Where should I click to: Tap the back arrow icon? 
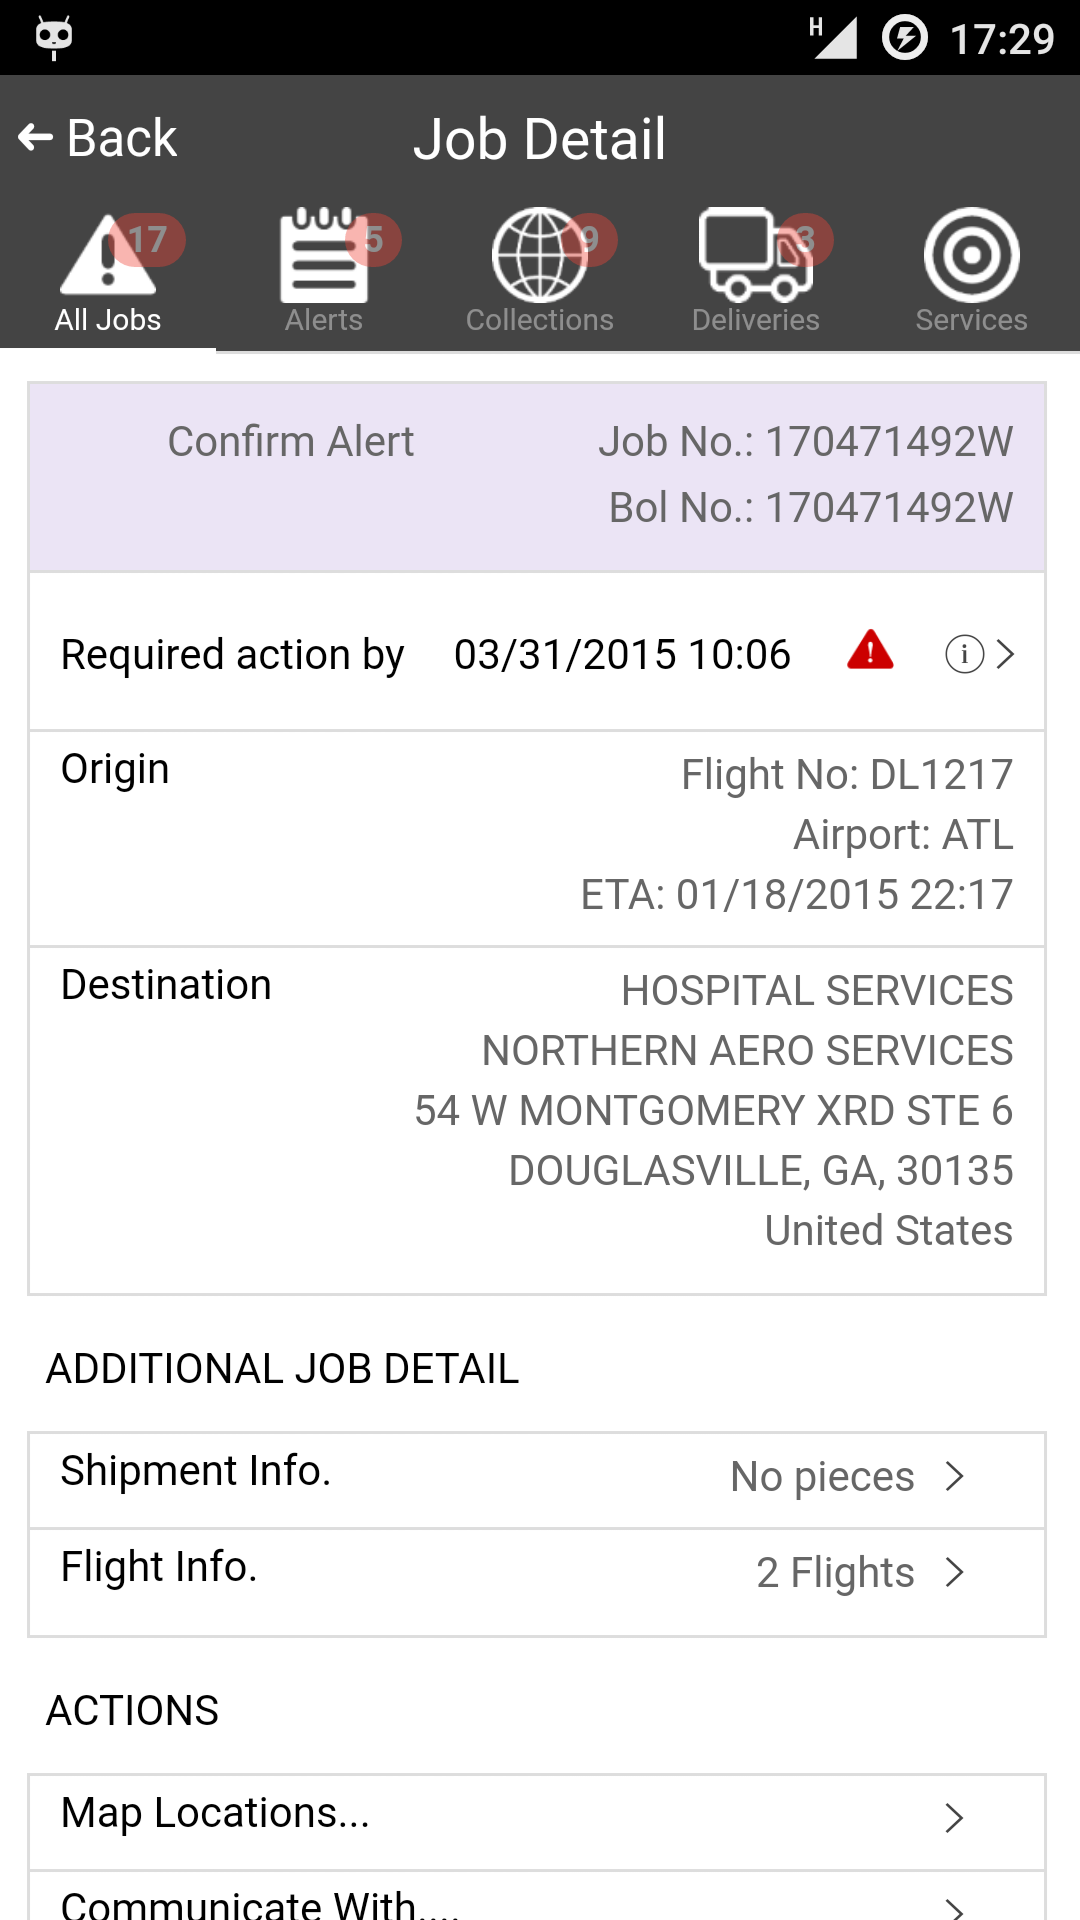click(x=36, y=138)
